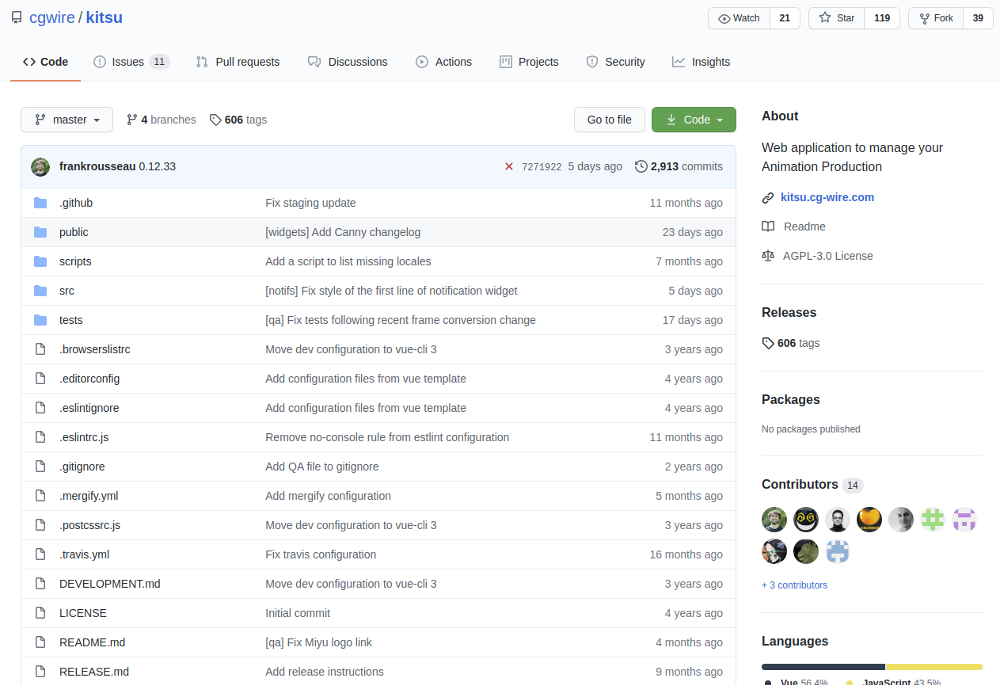Image resolution: width=1000 pixels, height=685 pixels.
Task: Click the Readme book icon
Action: pos(767,226)
